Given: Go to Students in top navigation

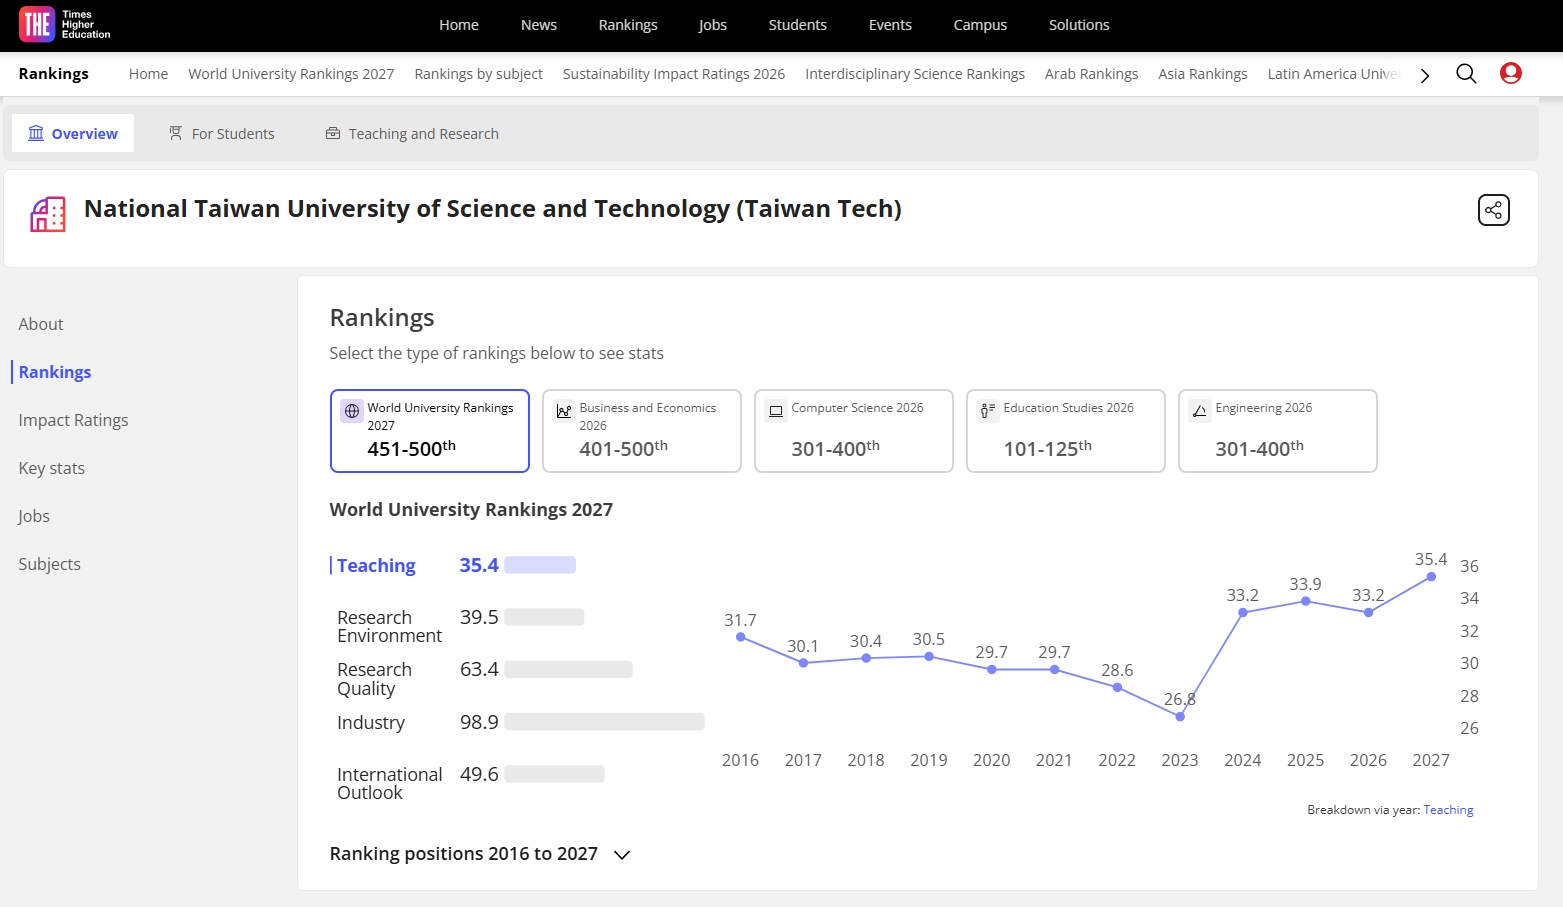Looking at the screenshot, I should [x=798, y=25].
